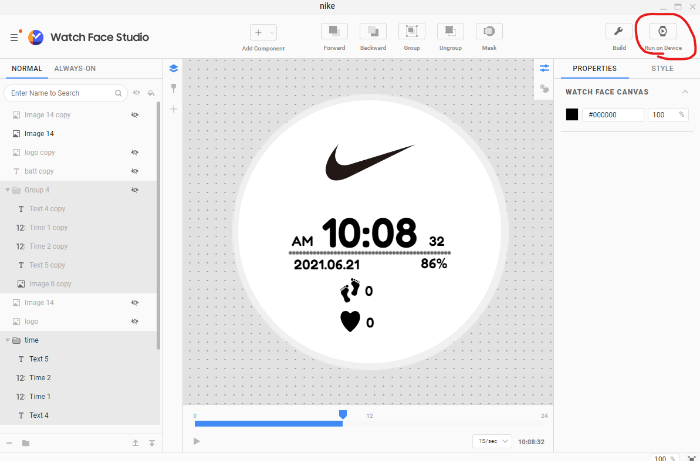
Task: Click the blue timeline progress bar
Action: click(x=269, y=424)
